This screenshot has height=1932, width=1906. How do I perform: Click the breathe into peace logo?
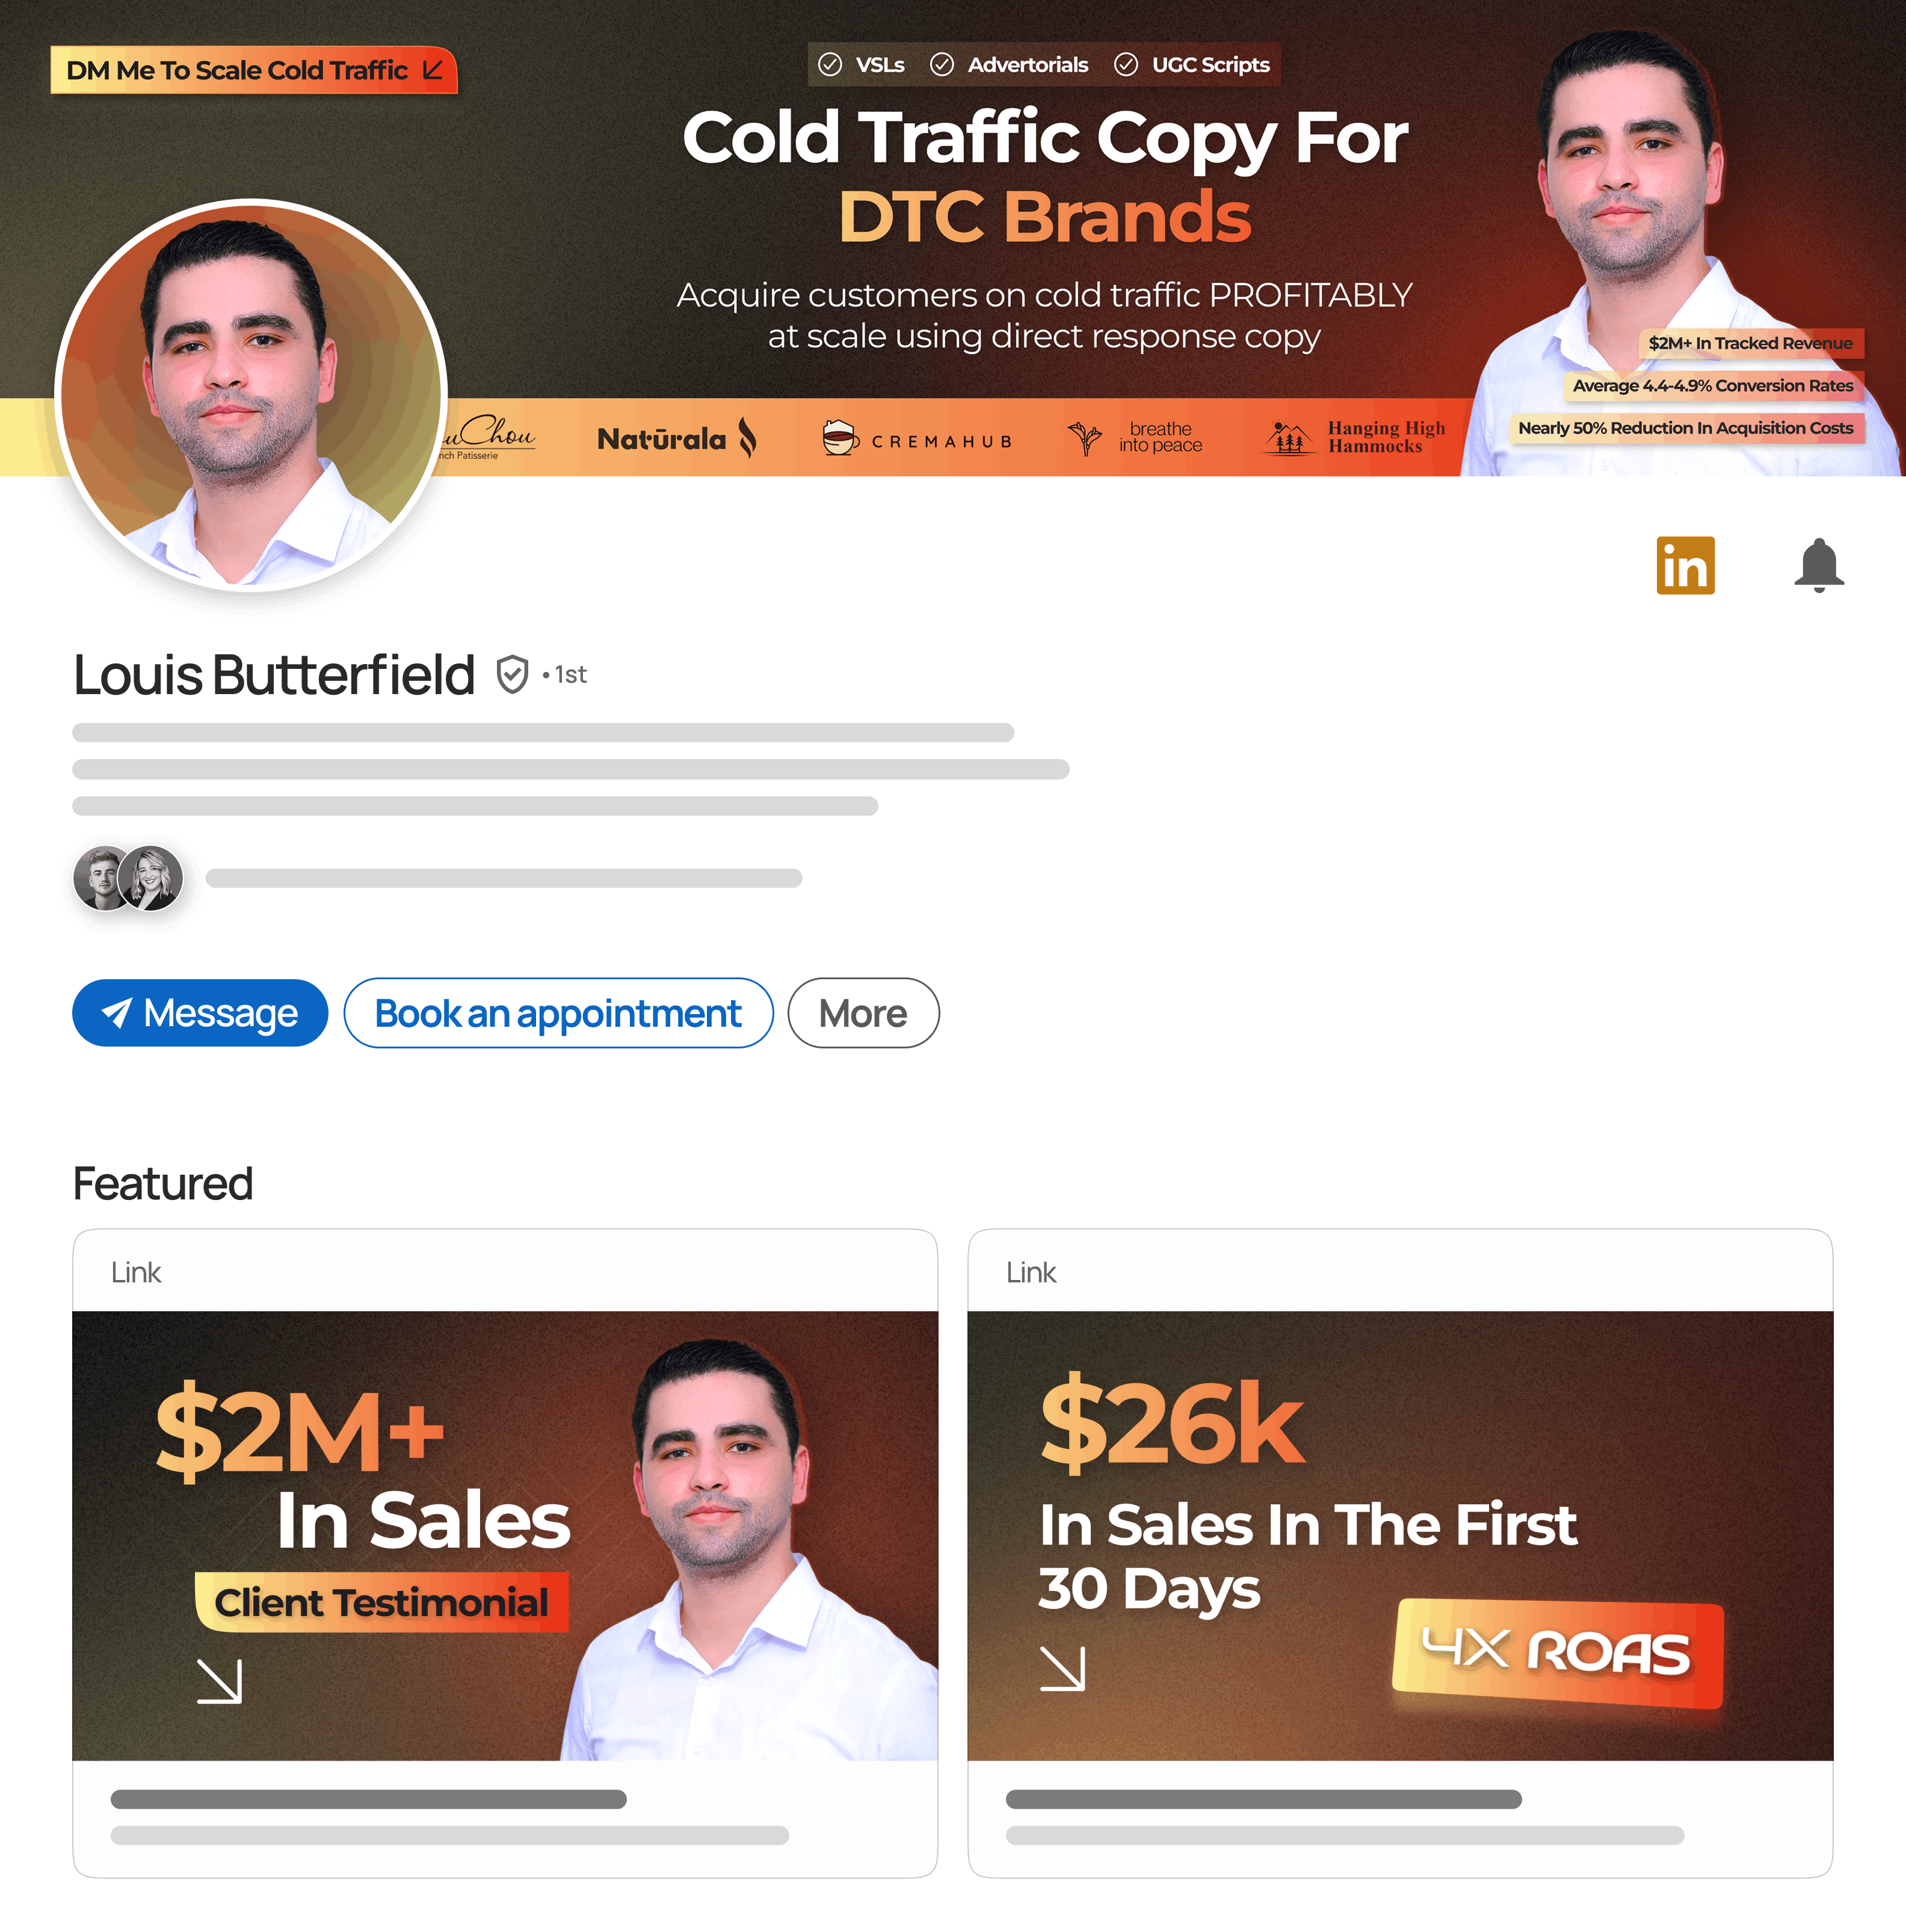pyautogui.click(x=1135, y=437)
